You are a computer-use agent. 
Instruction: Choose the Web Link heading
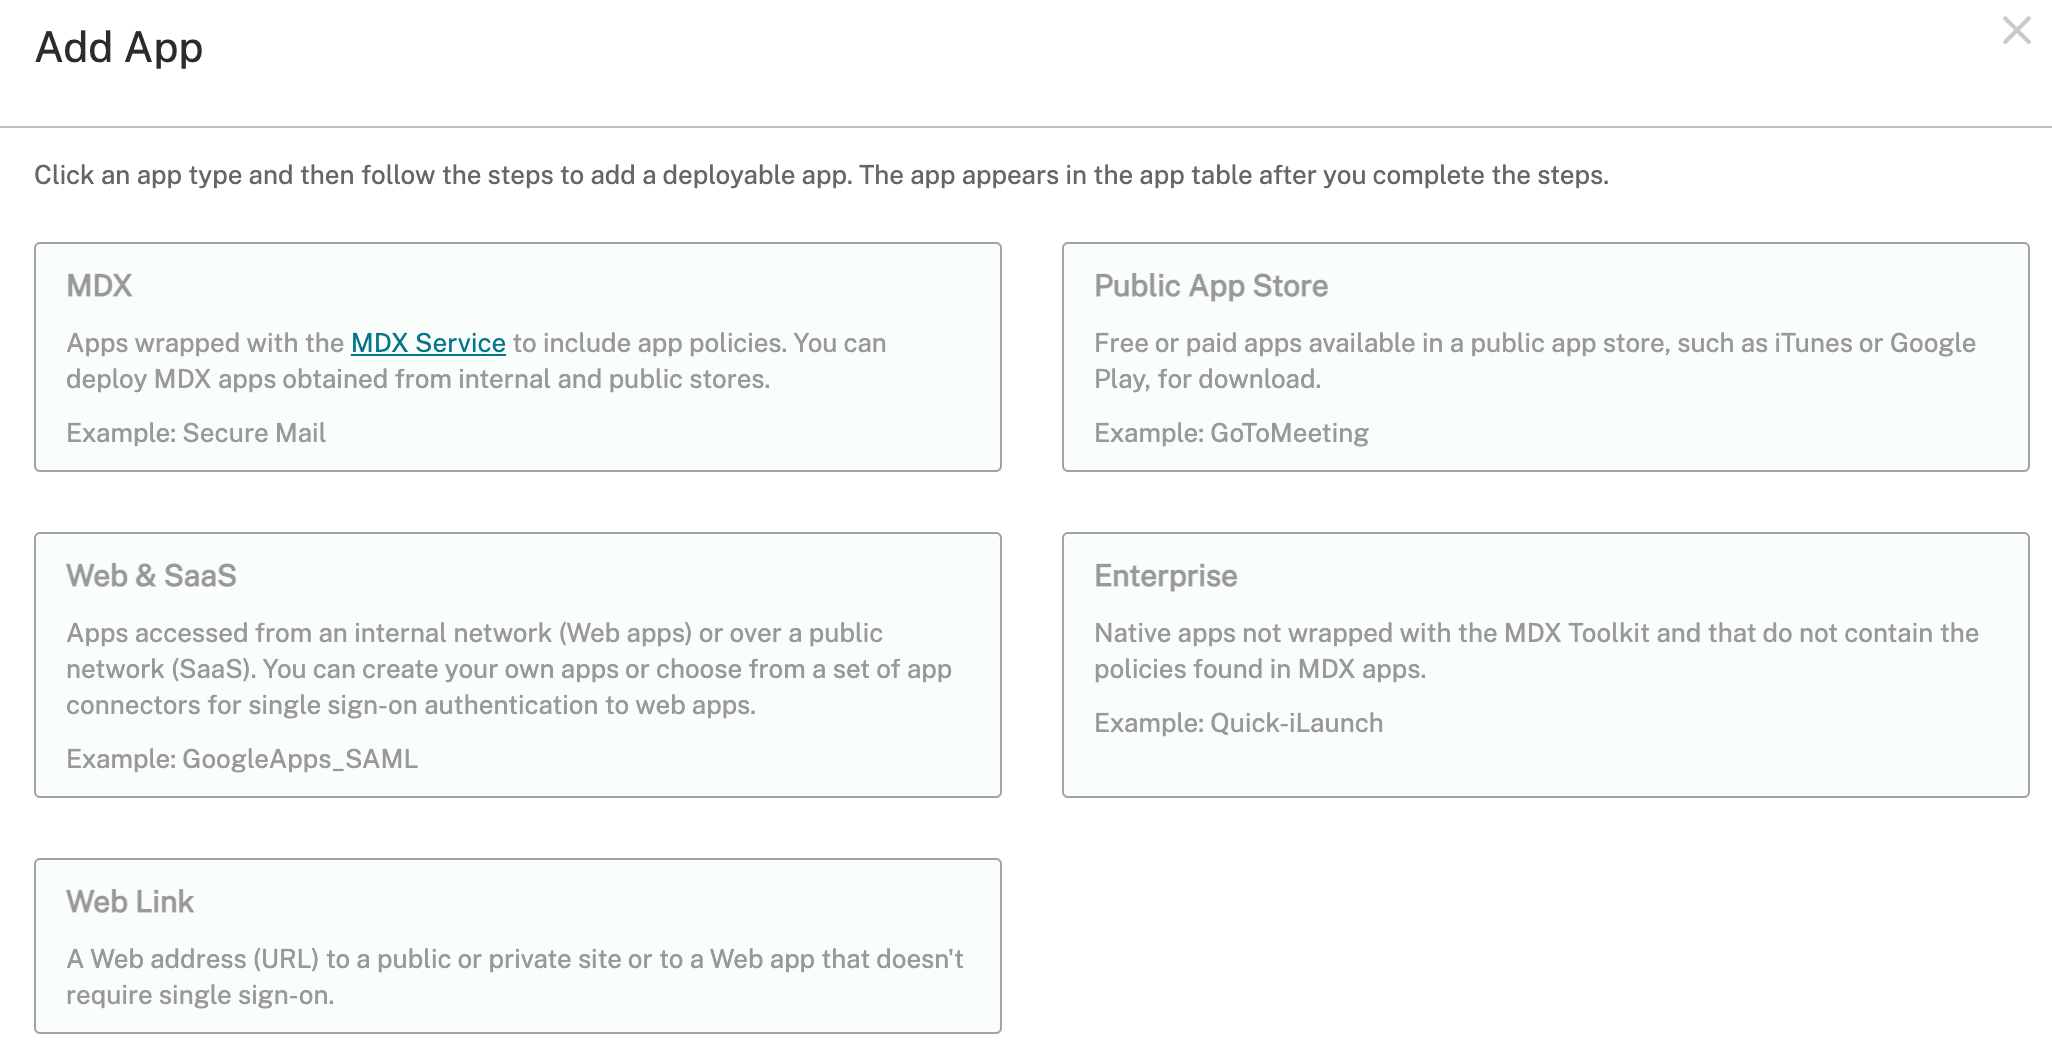coord(130,902)
